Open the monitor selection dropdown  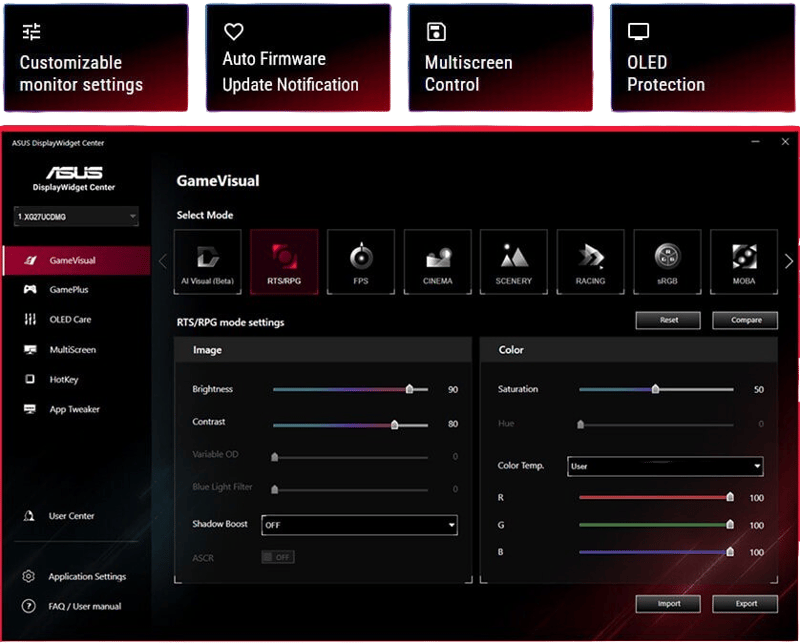pyautogui.click(x=76, y=216)
